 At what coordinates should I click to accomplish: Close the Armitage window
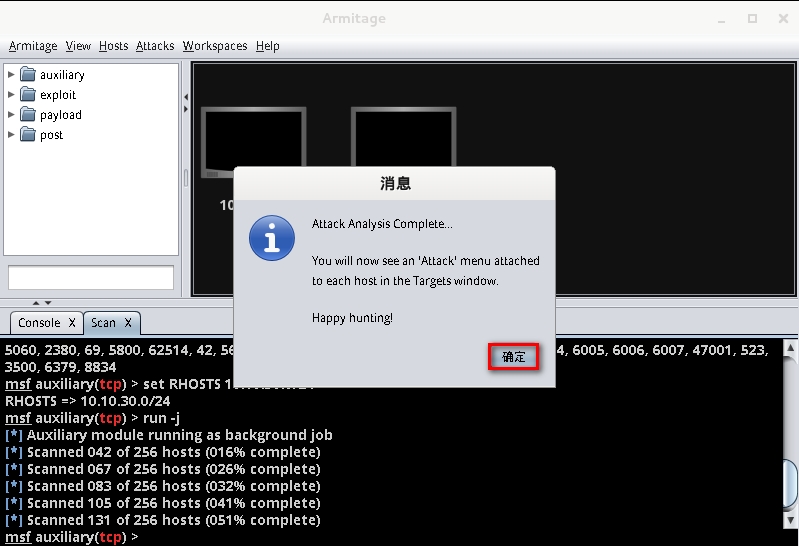(x=784, y=18)
